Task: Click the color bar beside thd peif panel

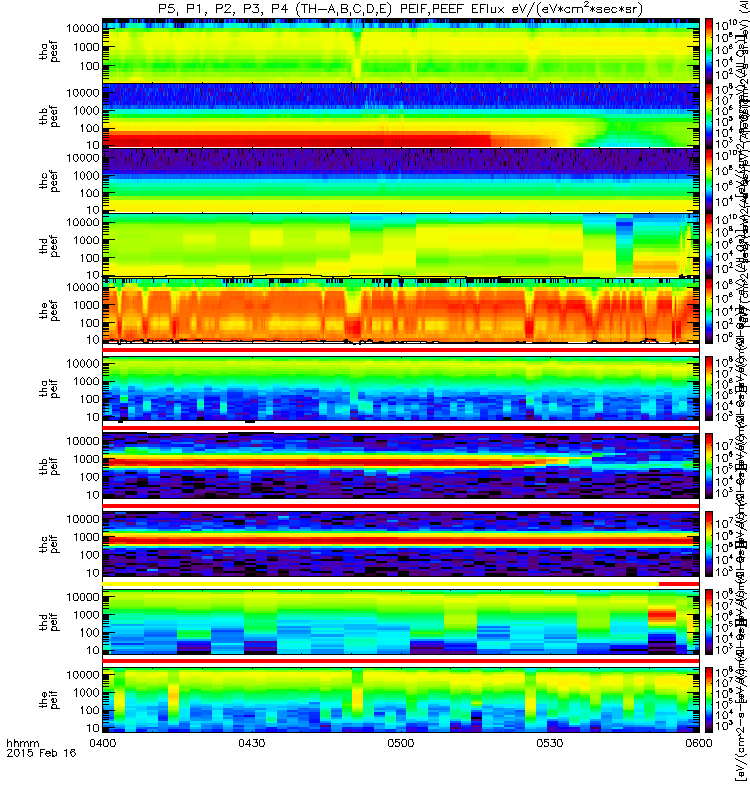Action: point(709,622)
